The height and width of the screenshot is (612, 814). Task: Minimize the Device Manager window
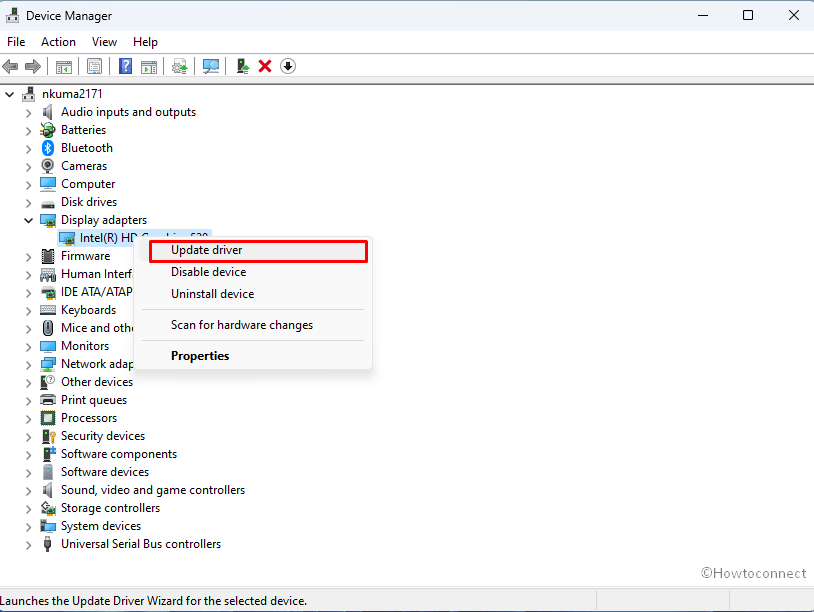pyautogui.click(x=703, y=16)
